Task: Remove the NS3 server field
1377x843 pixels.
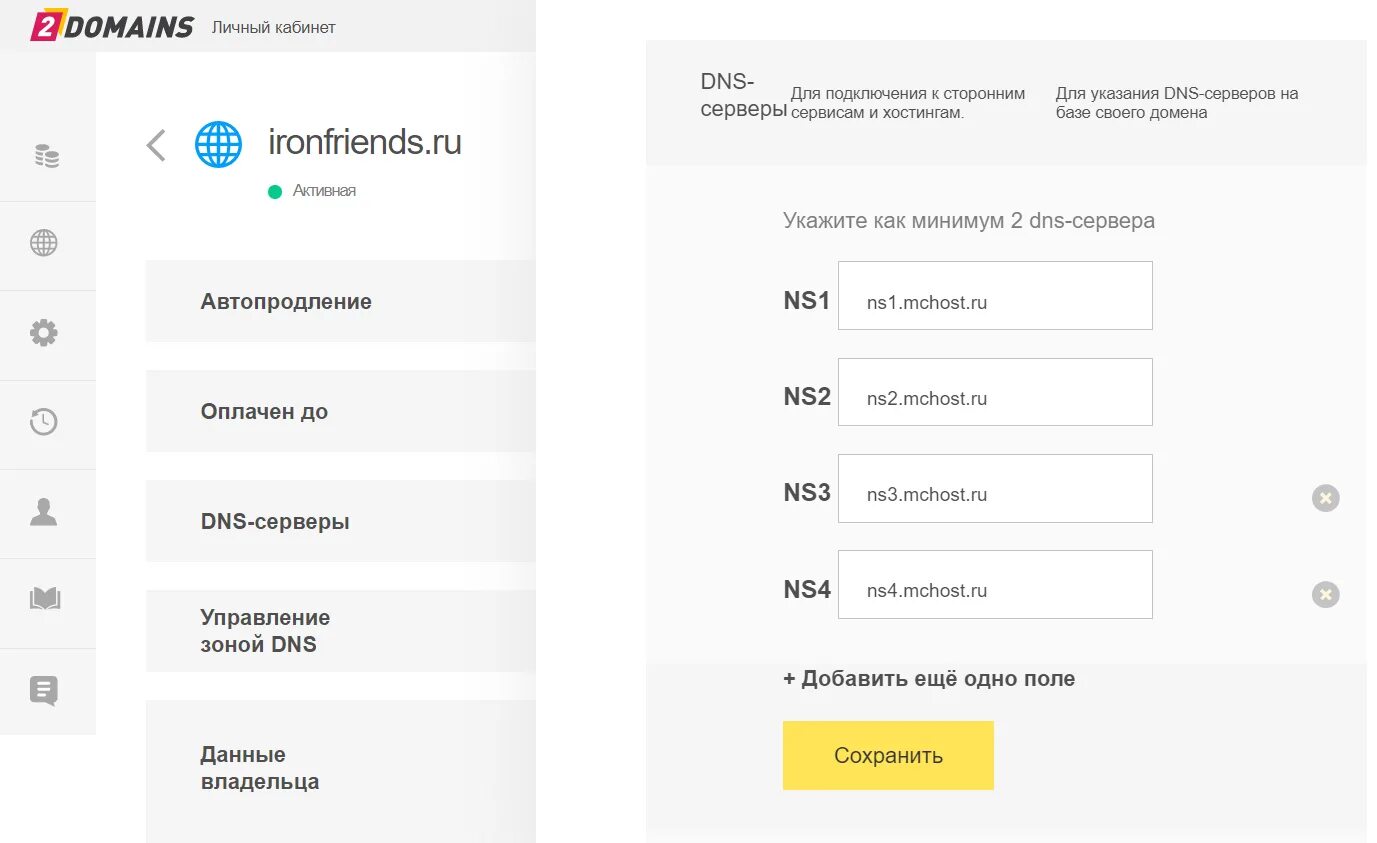Action: coord(1325,497)
